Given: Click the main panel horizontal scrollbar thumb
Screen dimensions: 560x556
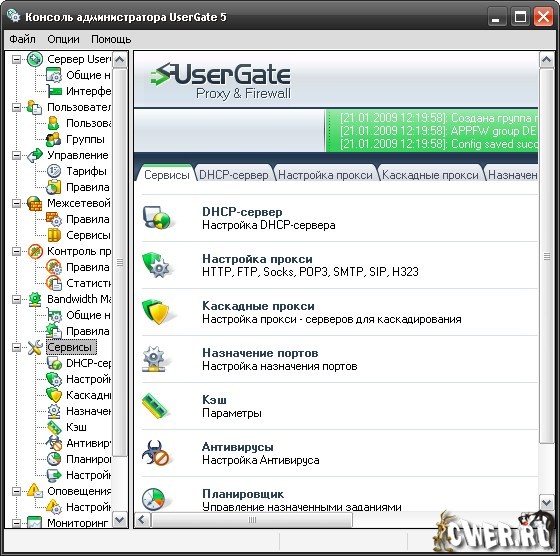Looking at the screenshot, I should pyautogui.click(x=252, y=520).
